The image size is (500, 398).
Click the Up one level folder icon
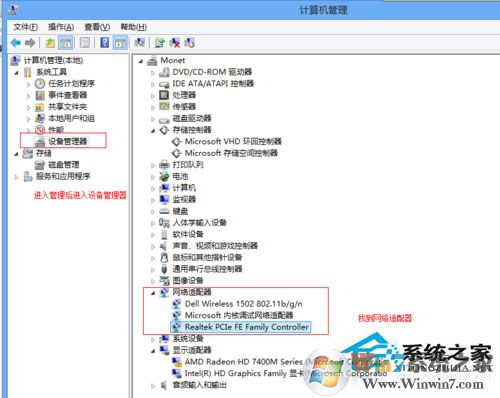click(x=50, y=43)
